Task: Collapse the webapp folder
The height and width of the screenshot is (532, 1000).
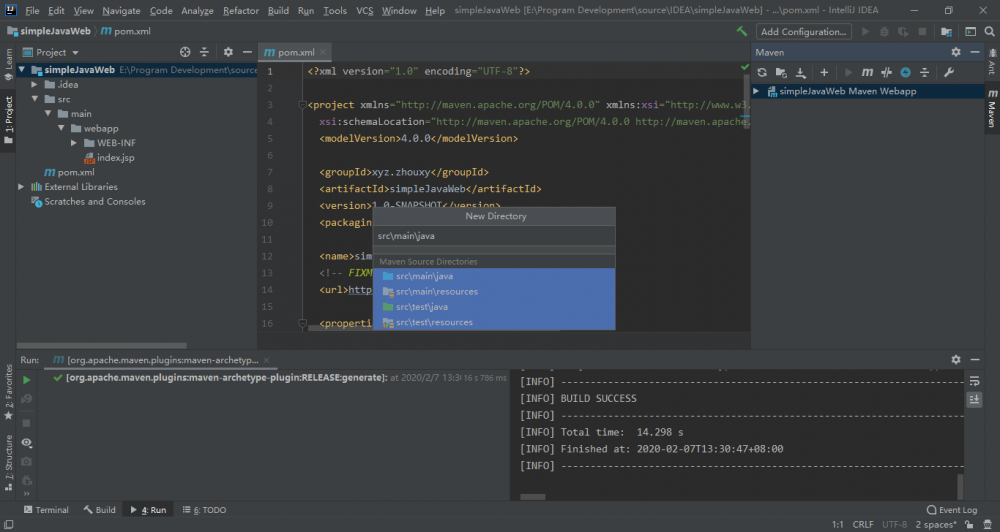Action: click(61, 128)
